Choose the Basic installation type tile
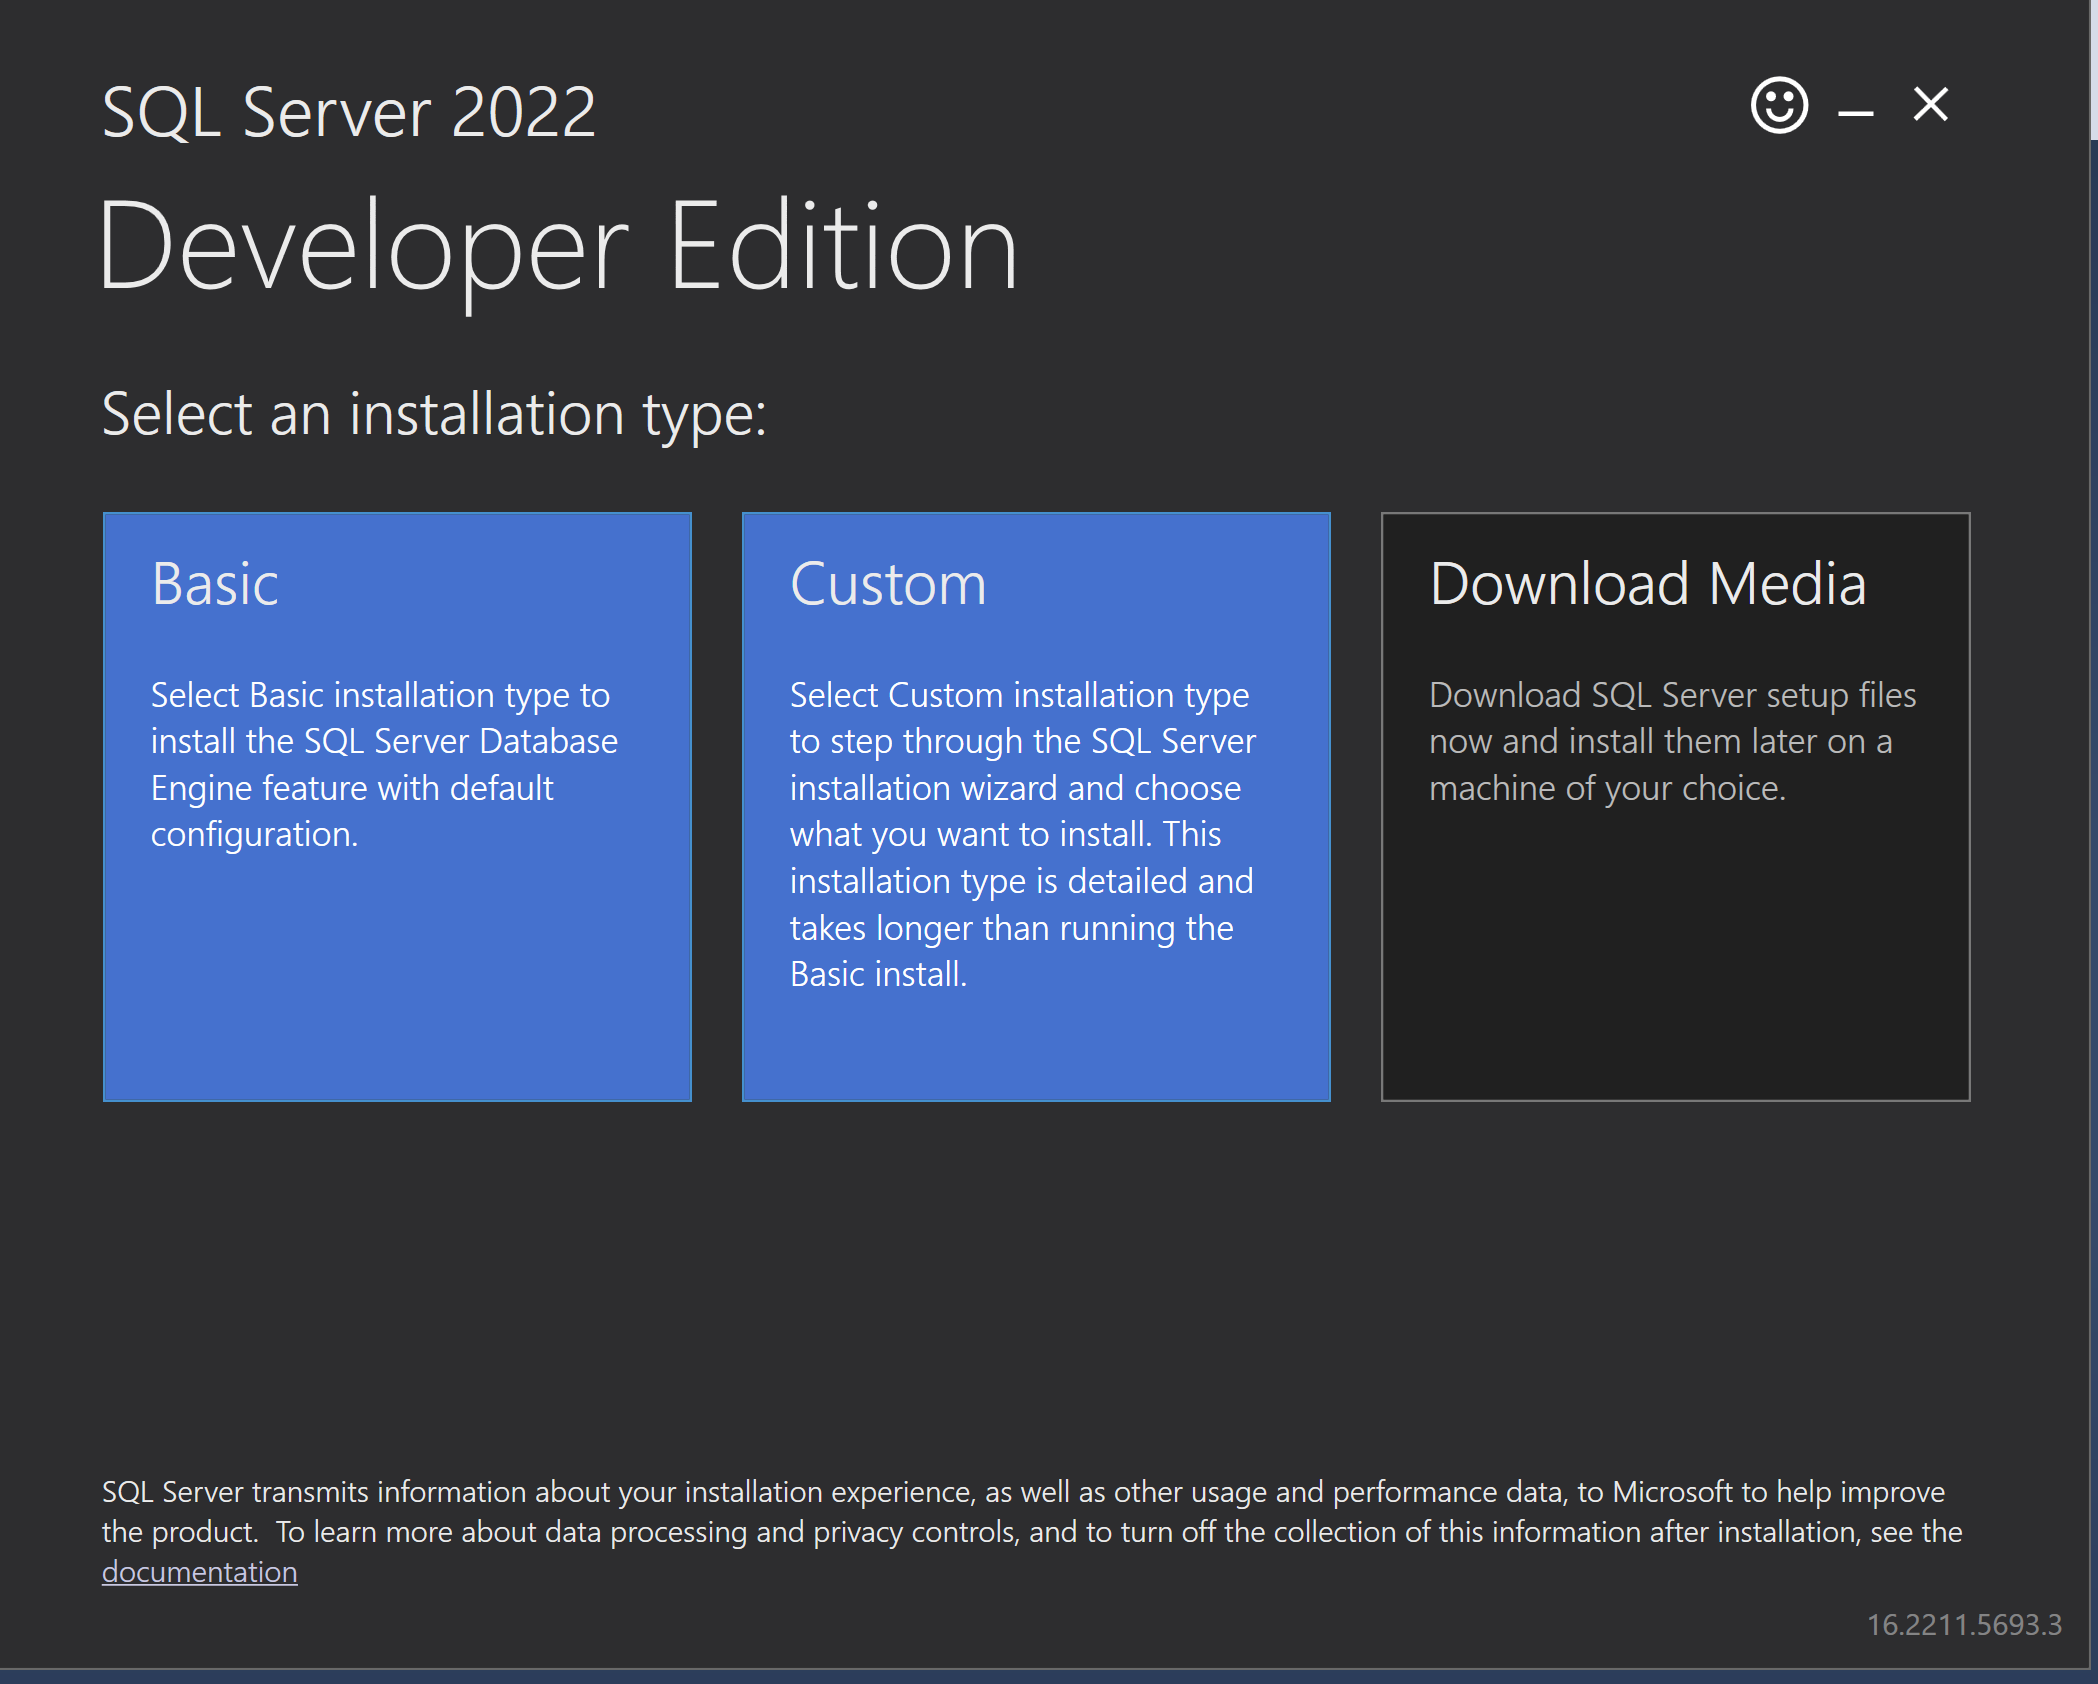Image resolution: width=2098 pixels, height=1684 pixels. coord(397,807)
